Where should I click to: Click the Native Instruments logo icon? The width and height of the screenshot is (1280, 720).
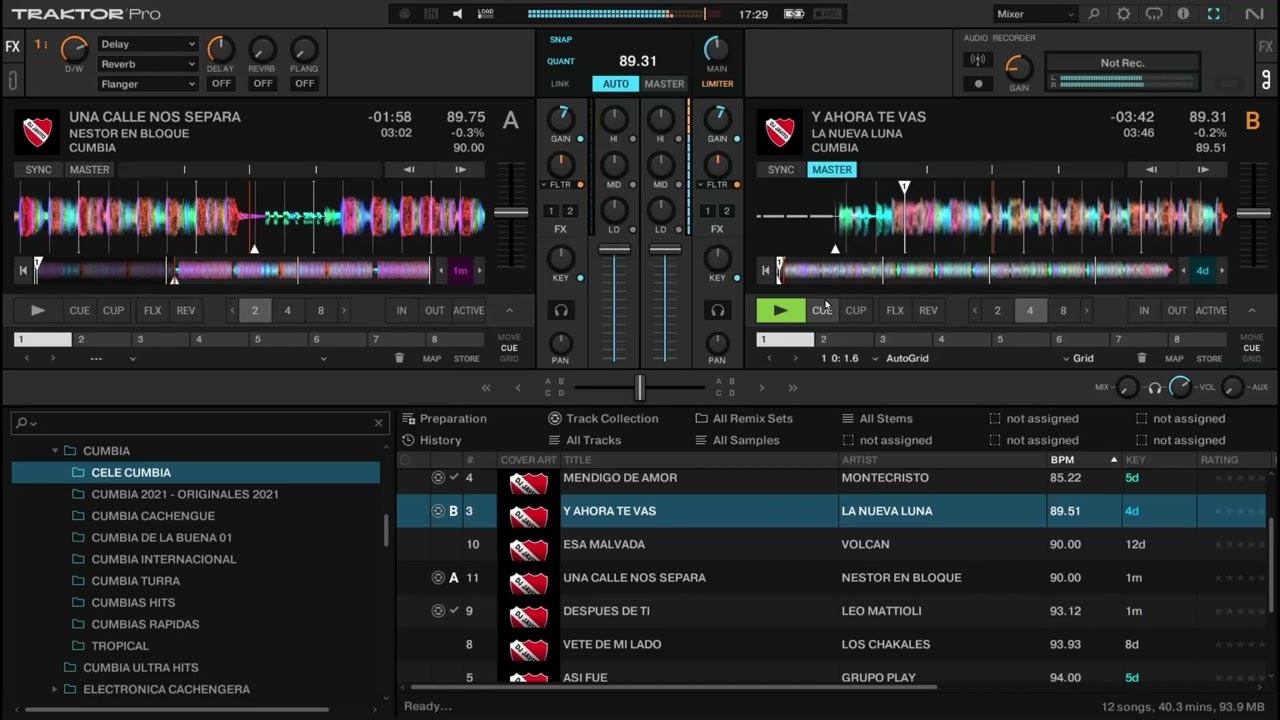coord(1254,14)
